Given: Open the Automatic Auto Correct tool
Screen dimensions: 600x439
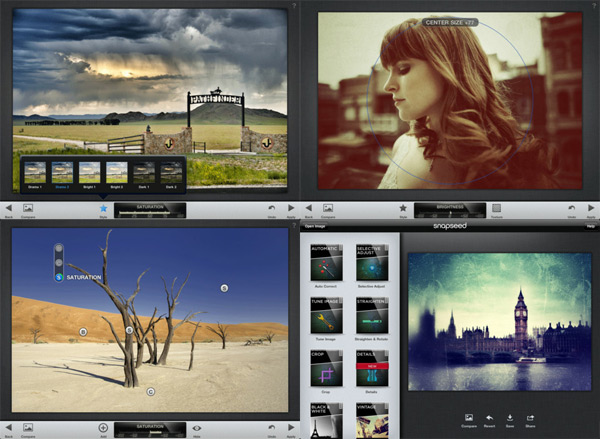Looking at the screenshot, I should pyautogui.click(x=326, y=263).
